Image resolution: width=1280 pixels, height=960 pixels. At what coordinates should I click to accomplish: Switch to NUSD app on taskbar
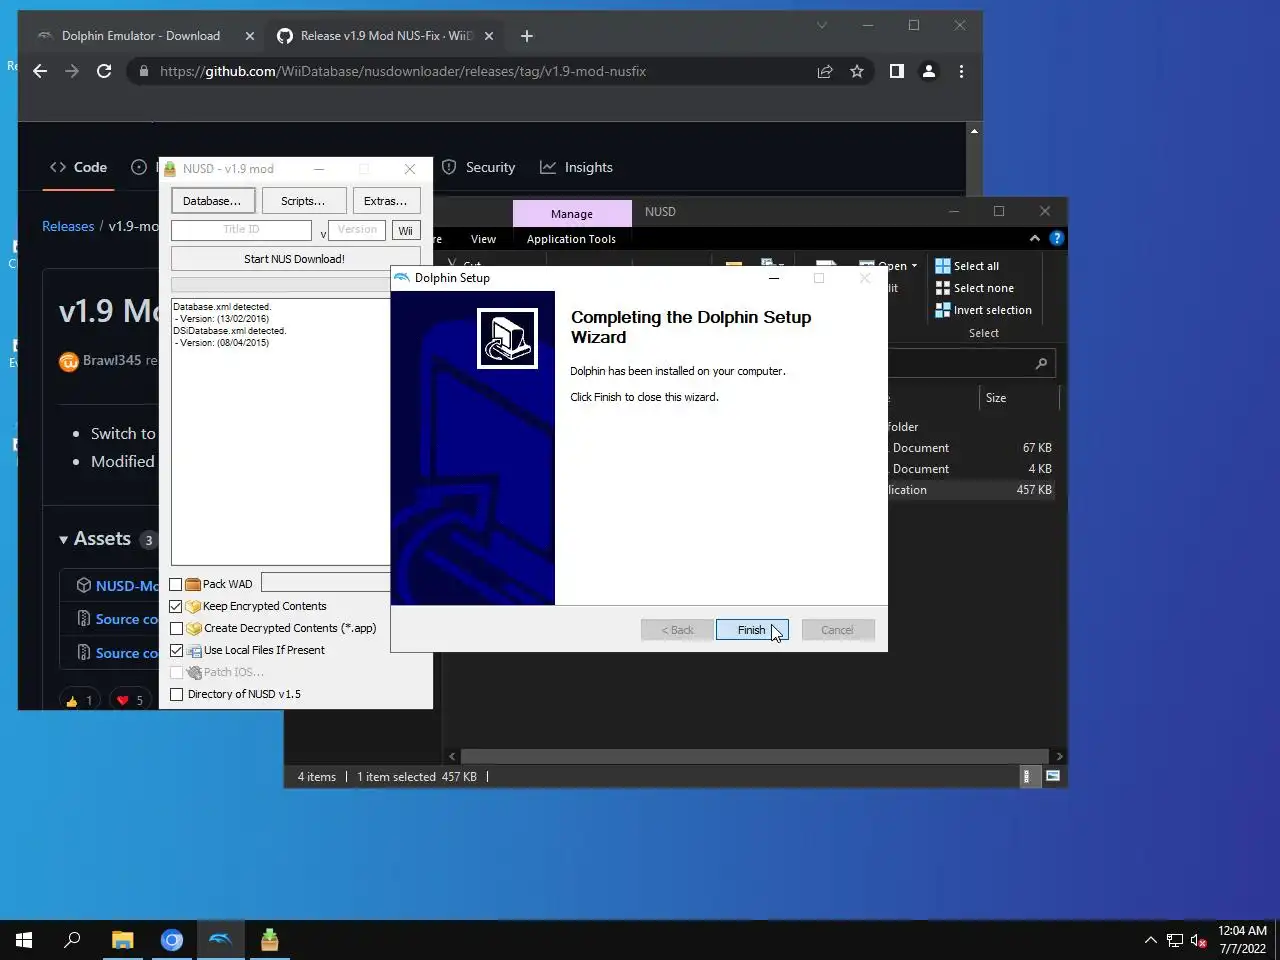(269, 940)
